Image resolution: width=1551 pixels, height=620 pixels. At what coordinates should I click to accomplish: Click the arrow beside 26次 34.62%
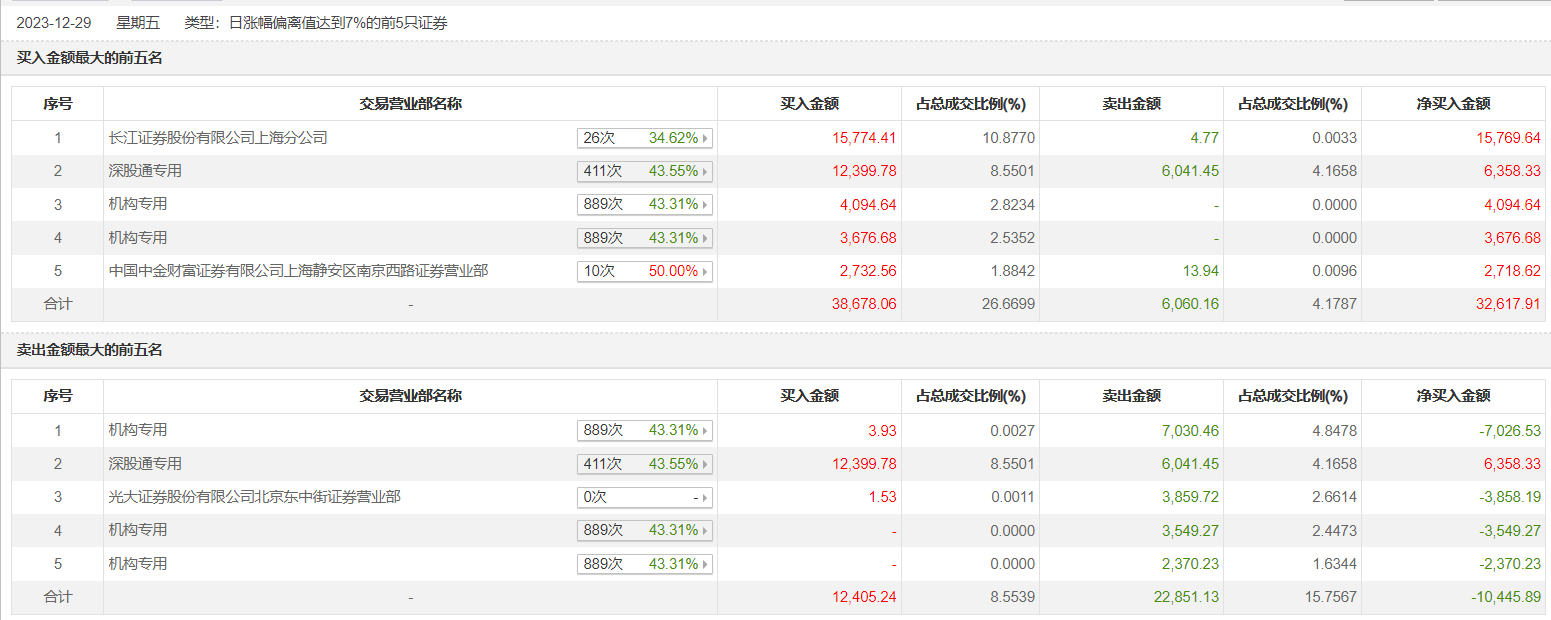pos(705,138)
